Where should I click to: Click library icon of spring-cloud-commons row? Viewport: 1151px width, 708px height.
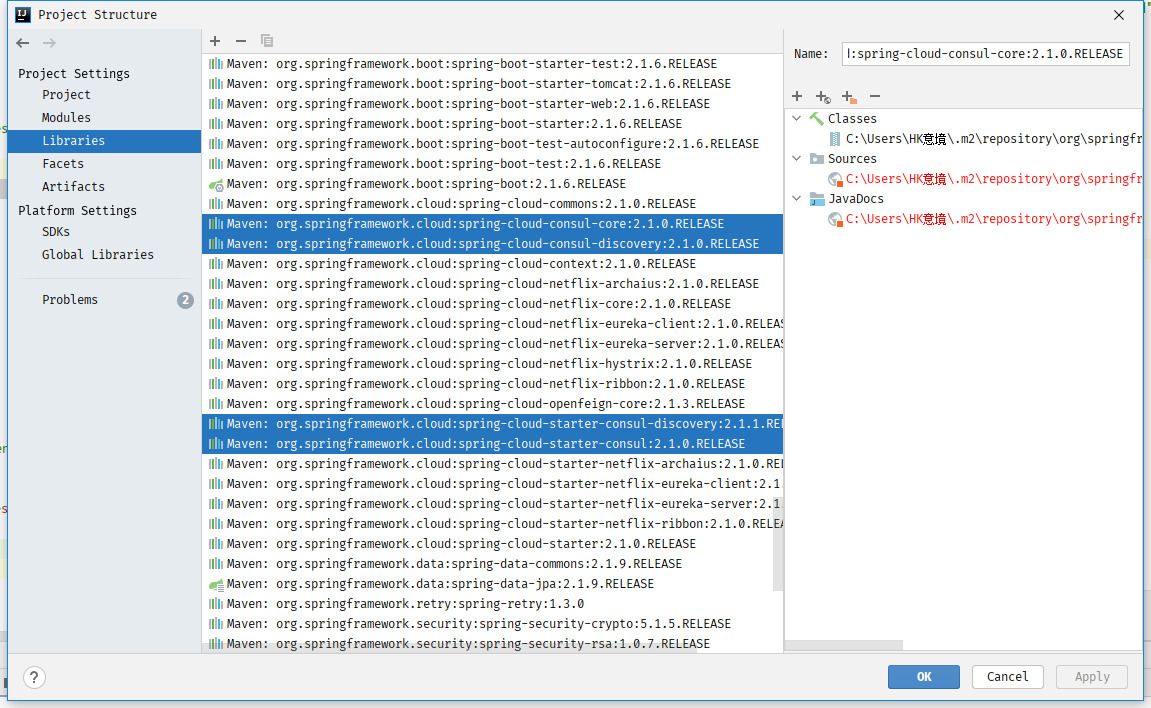point(216,204)
